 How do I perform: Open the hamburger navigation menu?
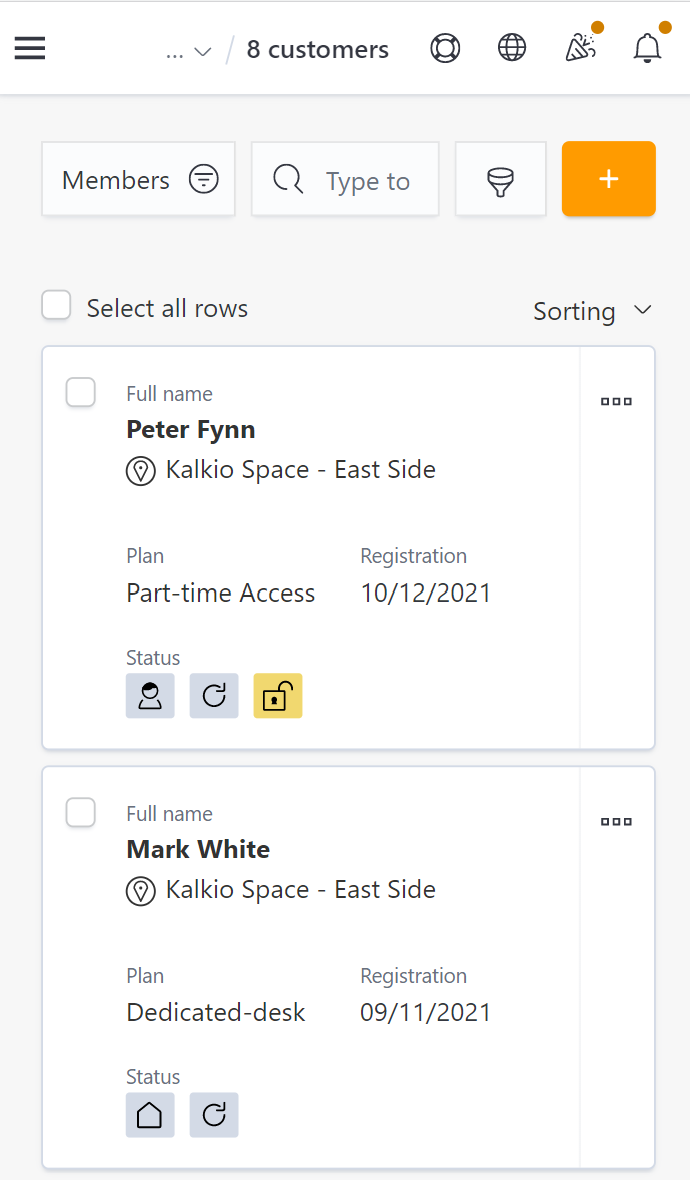coord(30,48)
